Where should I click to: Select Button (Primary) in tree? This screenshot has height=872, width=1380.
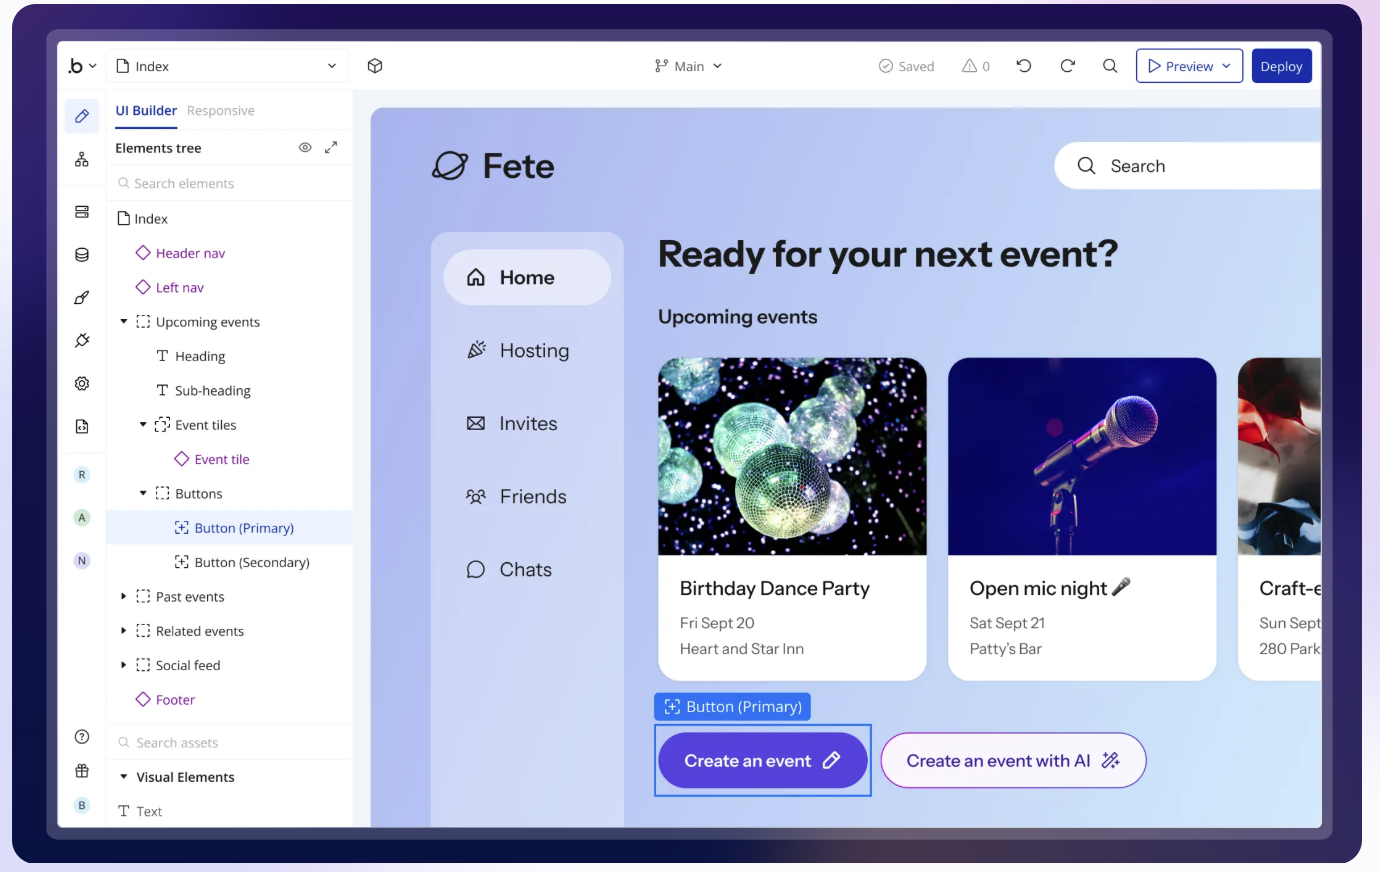click(x=230, y=528)
